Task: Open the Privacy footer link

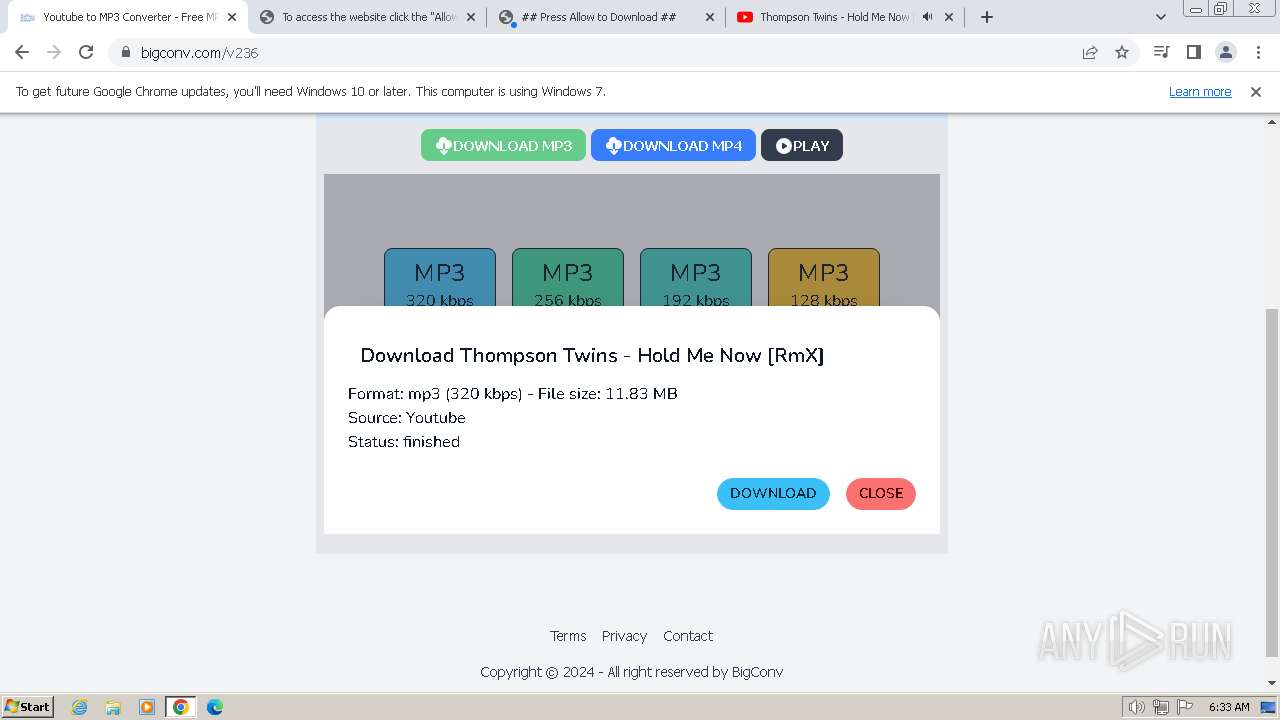Action: click(x=624, y=636)
